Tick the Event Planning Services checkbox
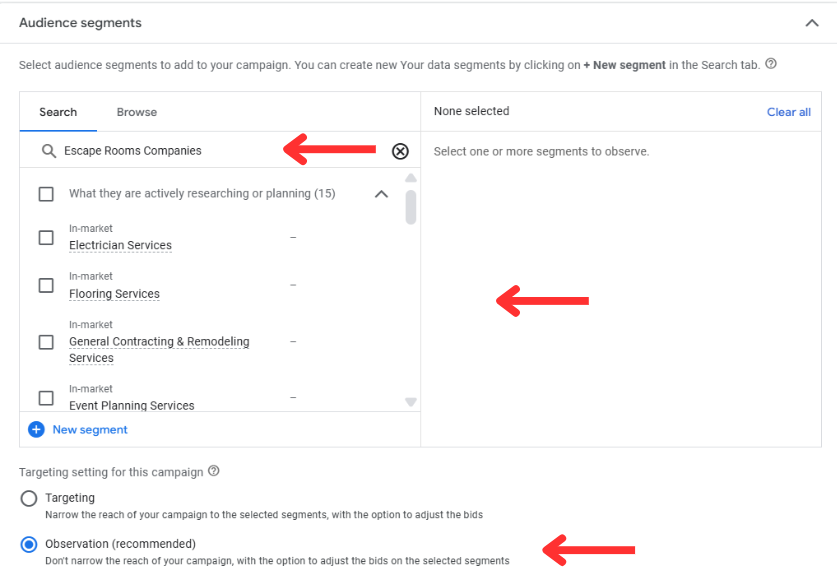Viewport: 837px width, 588px height. pos(46,398)
